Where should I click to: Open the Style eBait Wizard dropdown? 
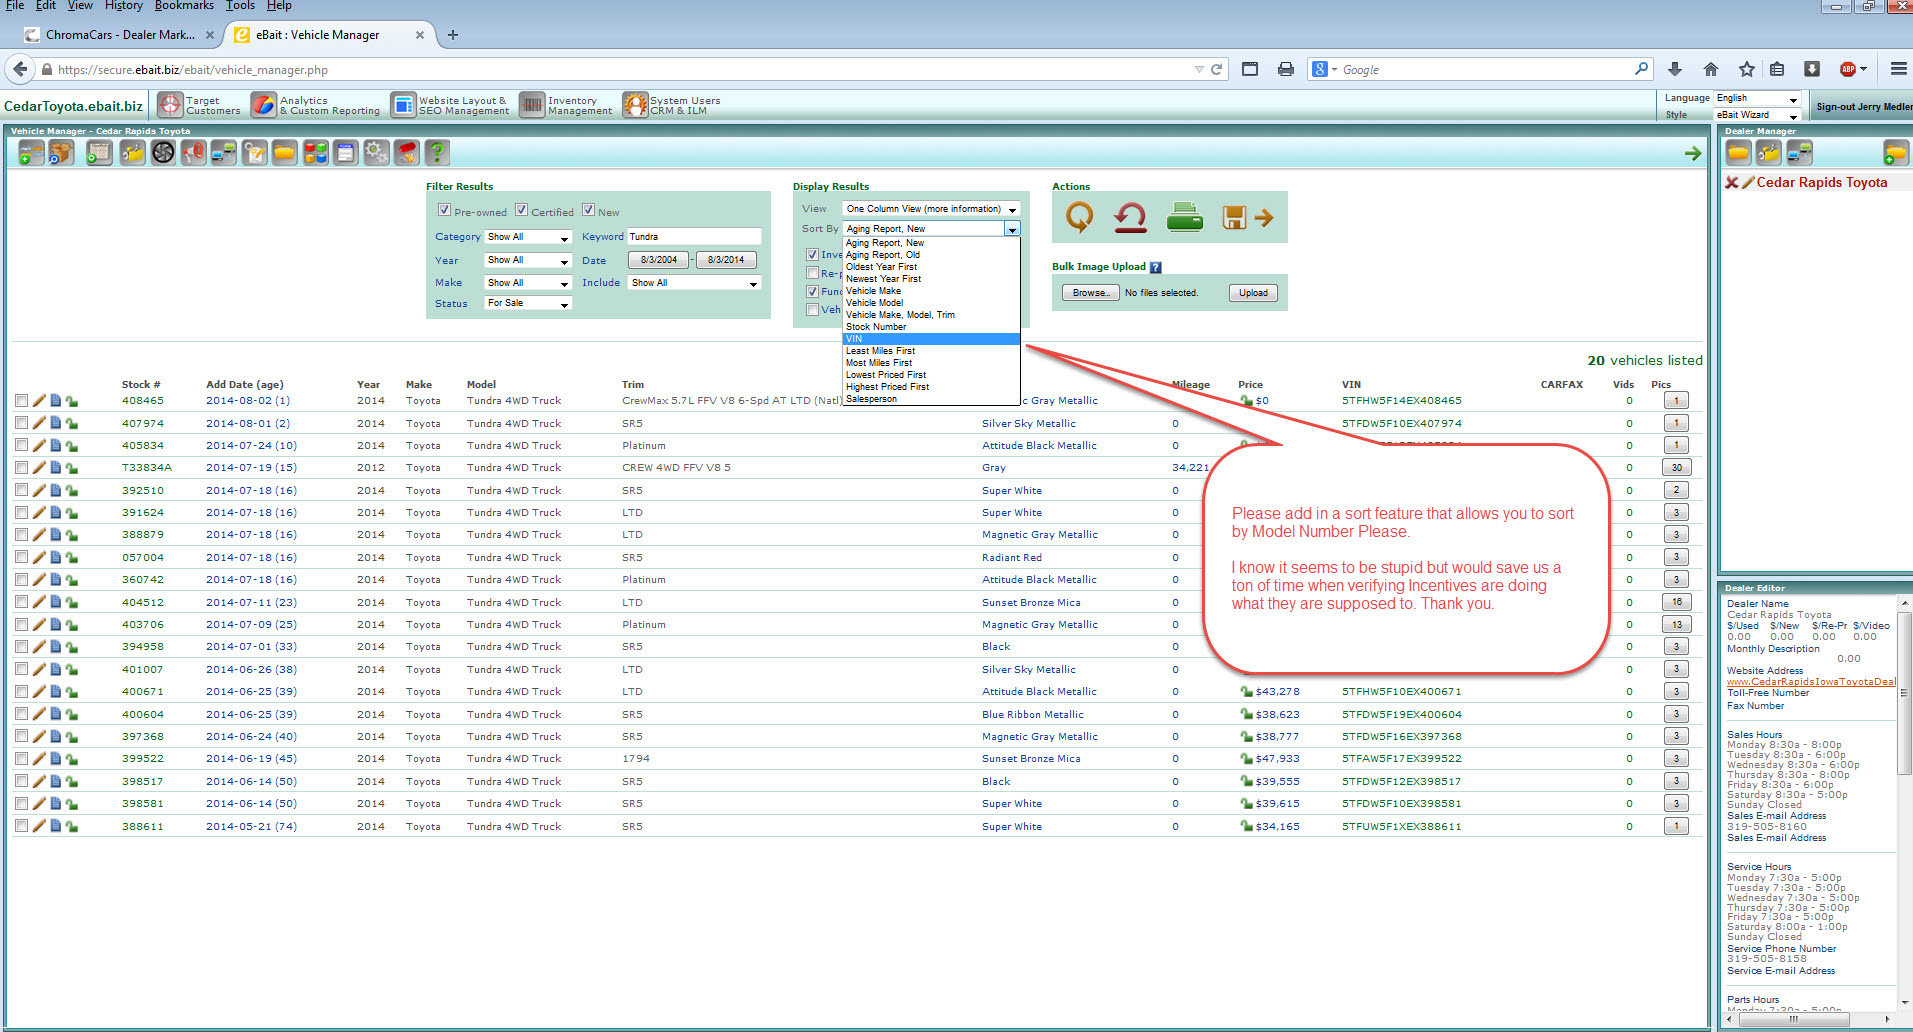[1757, 115]
